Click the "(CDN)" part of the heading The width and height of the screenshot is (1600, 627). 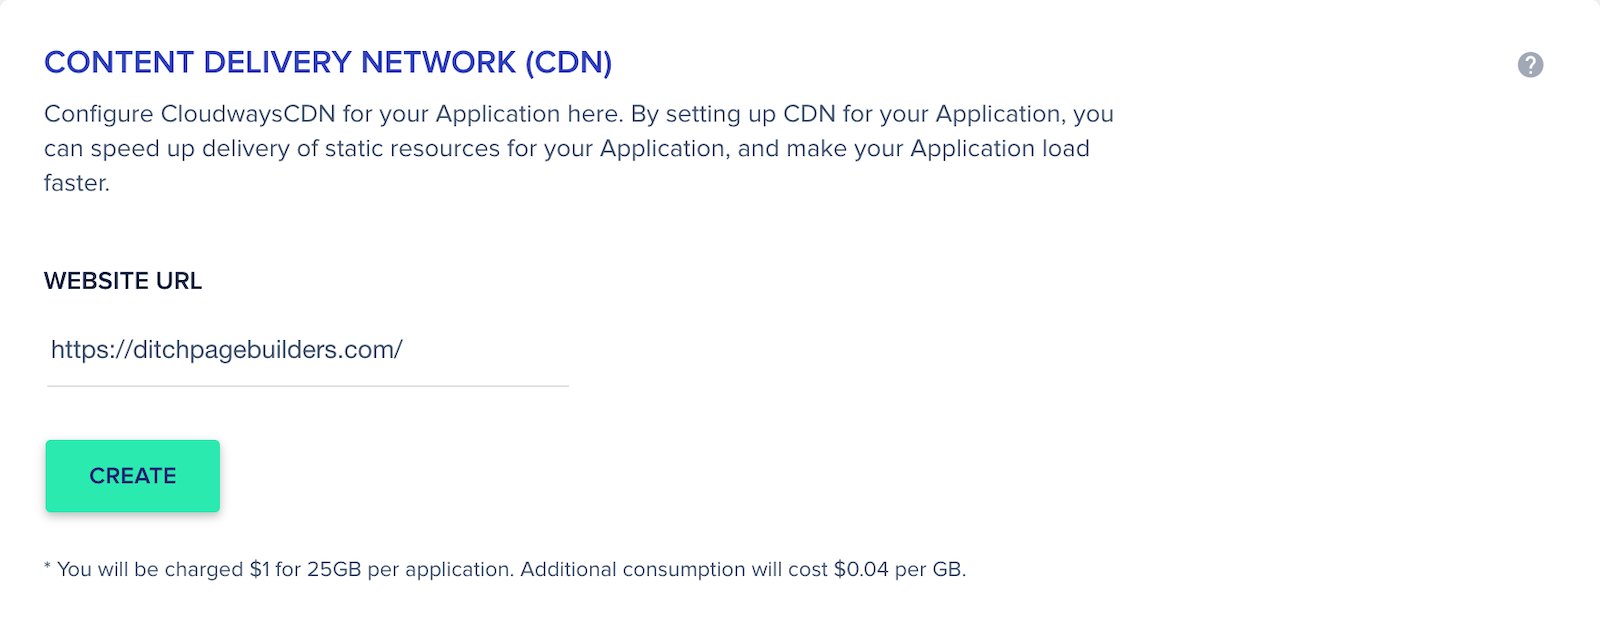[x=568, y=62]
